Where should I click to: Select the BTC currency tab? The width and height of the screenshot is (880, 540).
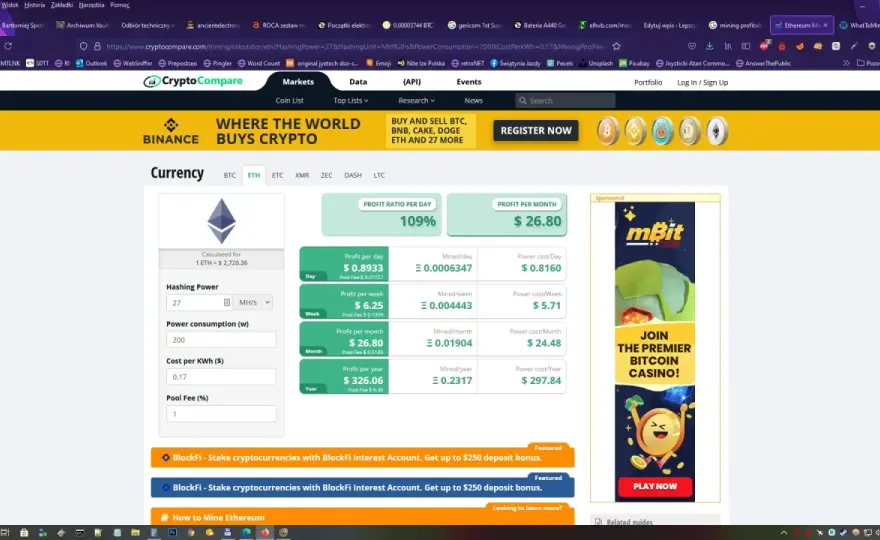(230, 175)
